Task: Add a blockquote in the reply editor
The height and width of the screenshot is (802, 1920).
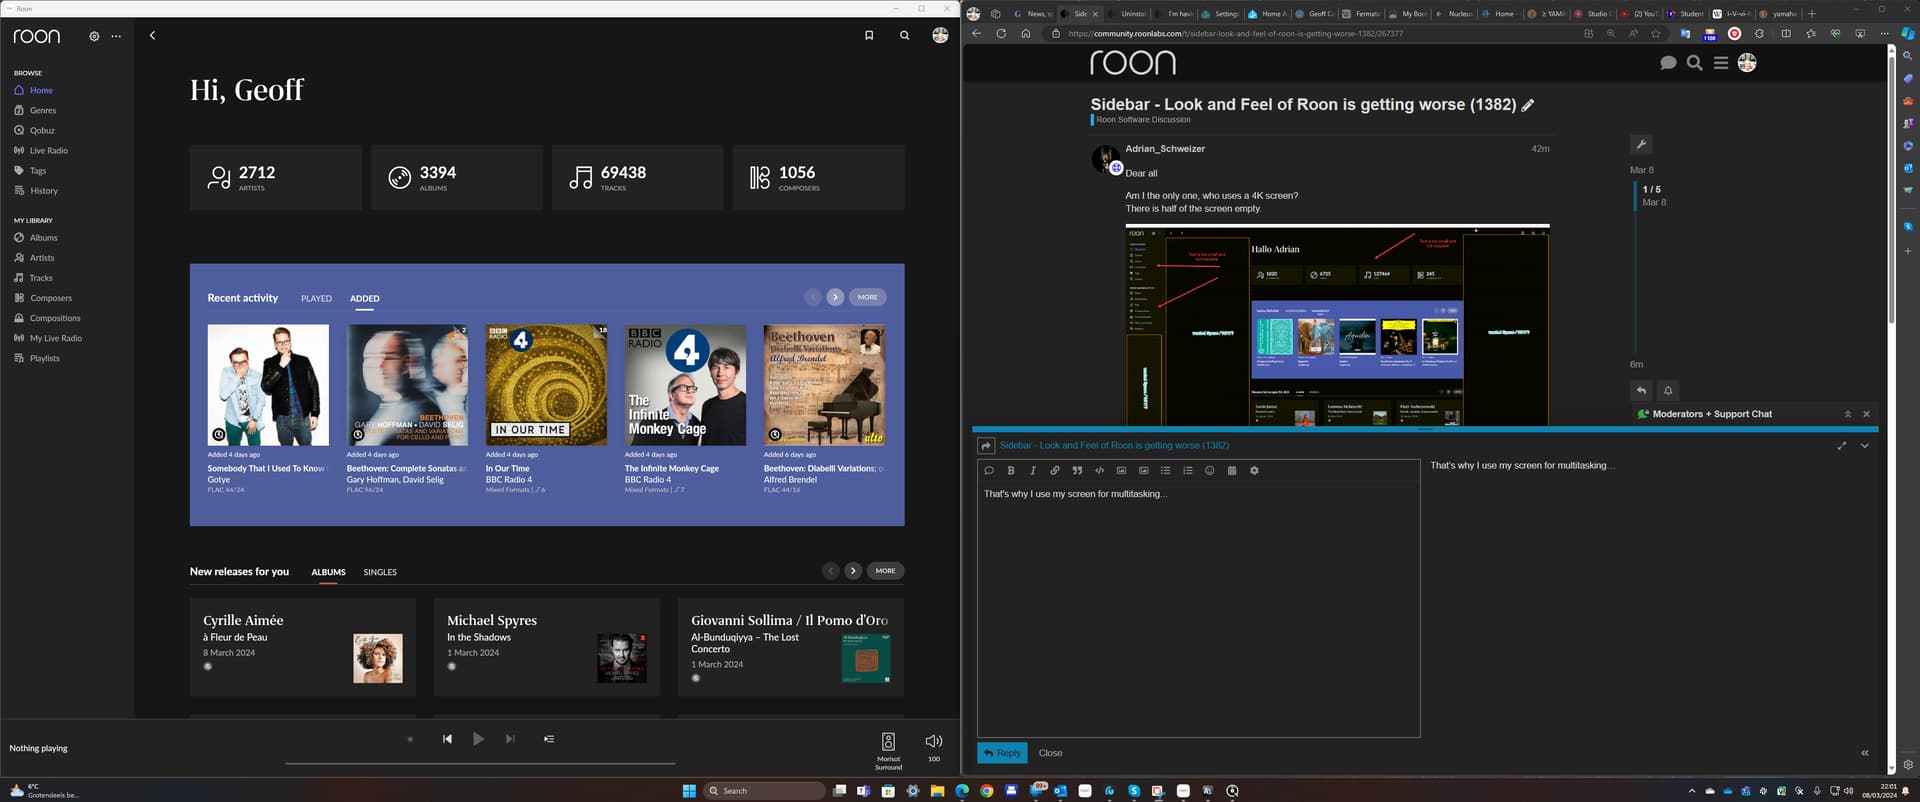Action: pos(1077,470)
